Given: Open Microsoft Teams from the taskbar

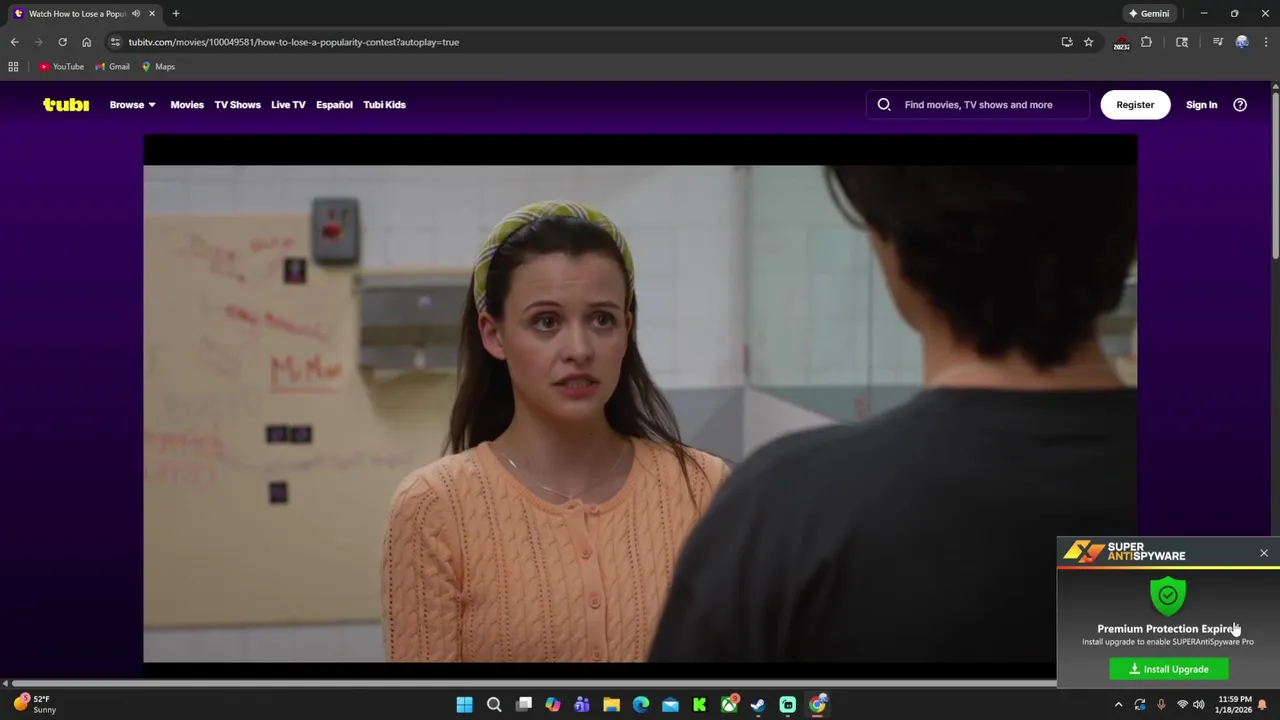Looking at the screenshot, I should (x=582, y=705).
